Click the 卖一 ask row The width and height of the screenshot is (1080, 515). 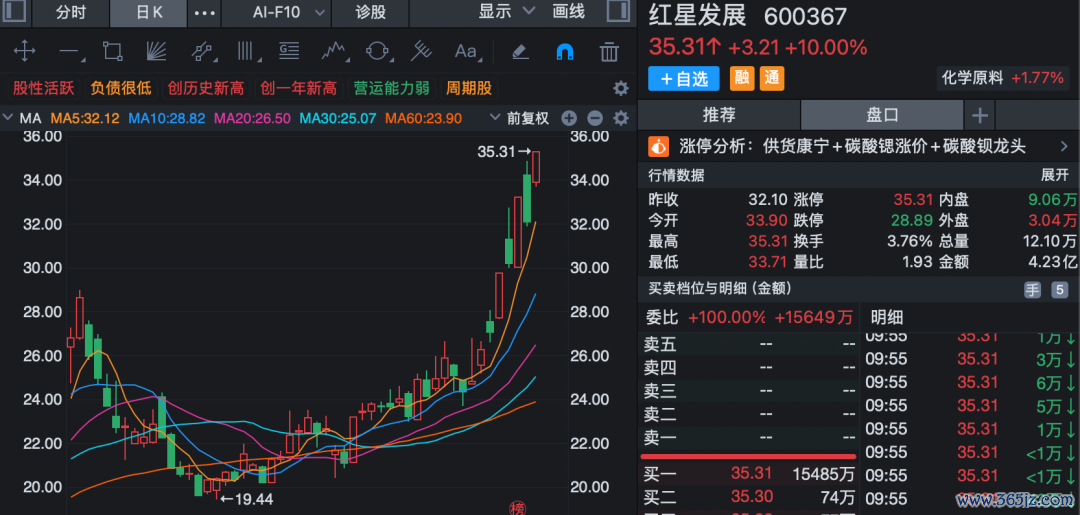coord(749,437)
